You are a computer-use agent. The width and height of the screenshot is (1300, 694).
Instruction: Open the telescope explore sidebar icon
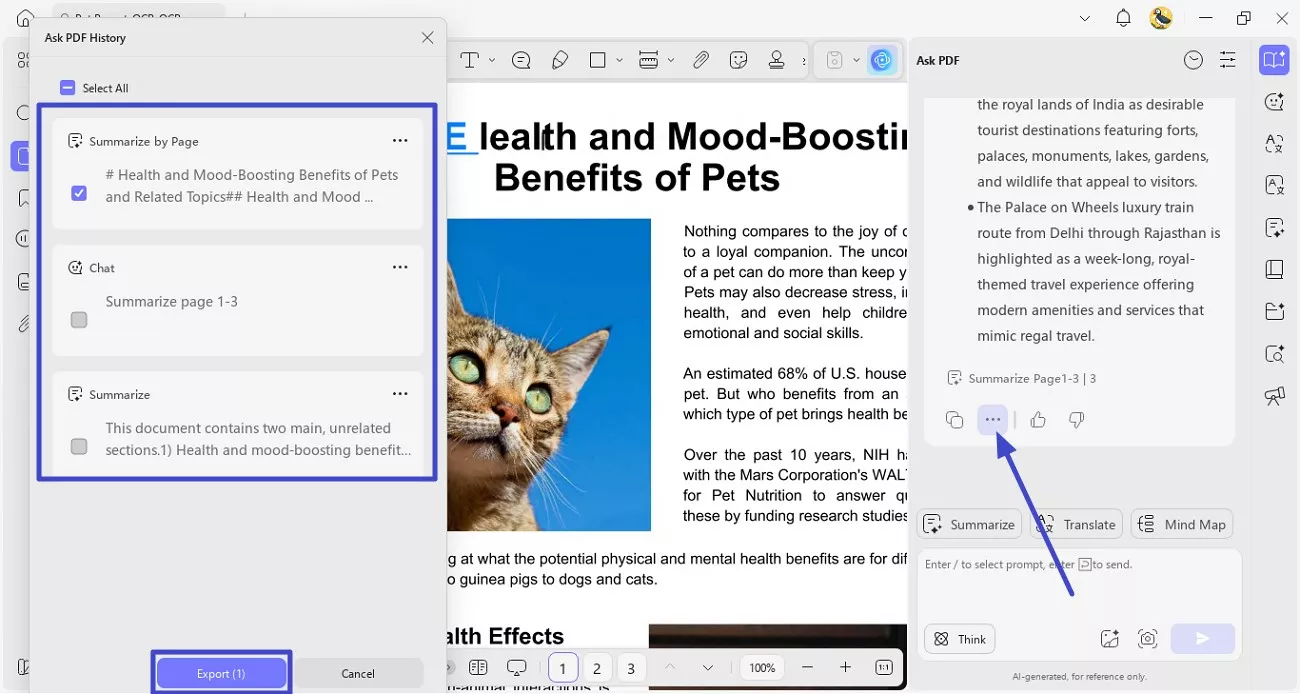[1274, 396]
